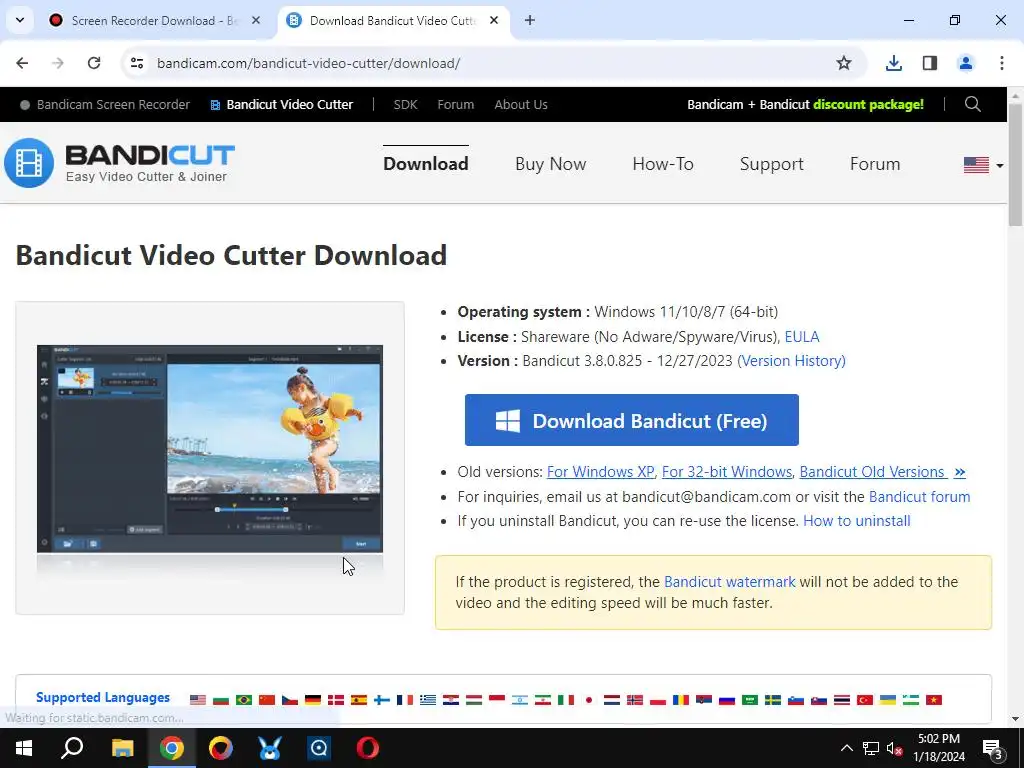Open the site search magnifier icon
Screen dimensions: 1024x768
pos(972,104)
